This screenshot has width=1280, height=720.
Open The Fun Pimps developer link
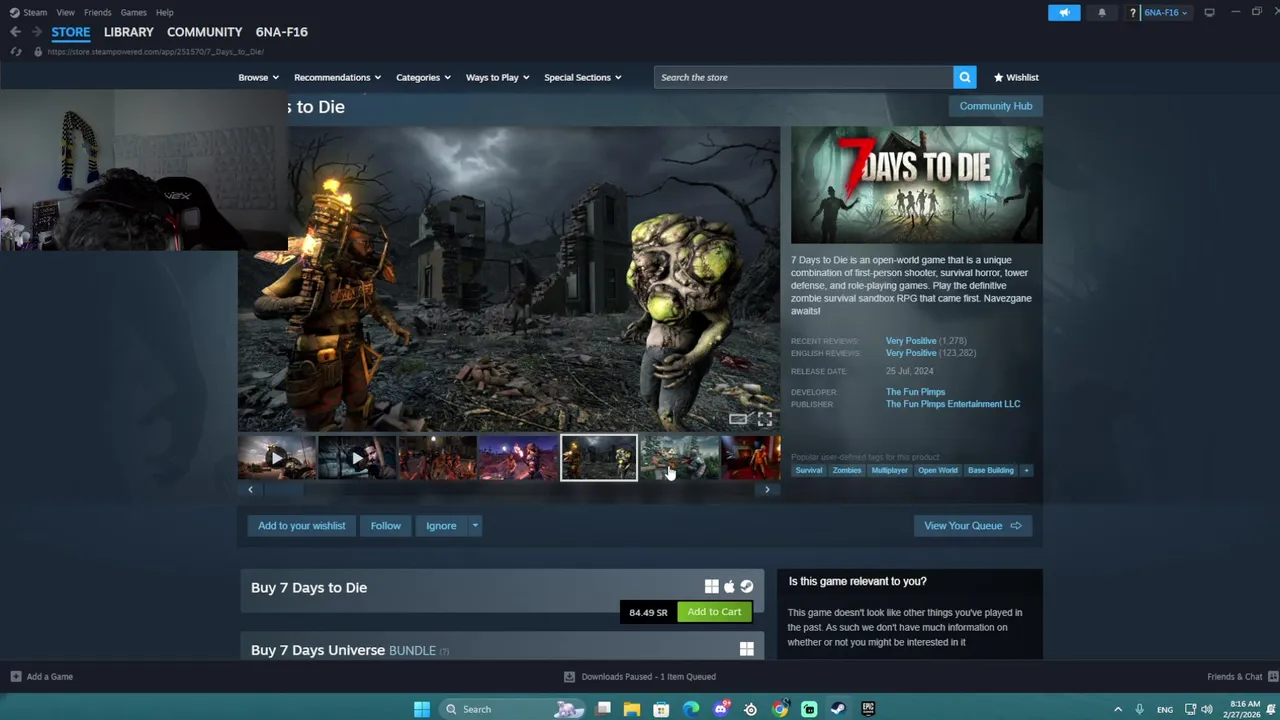tap(915, 392)
